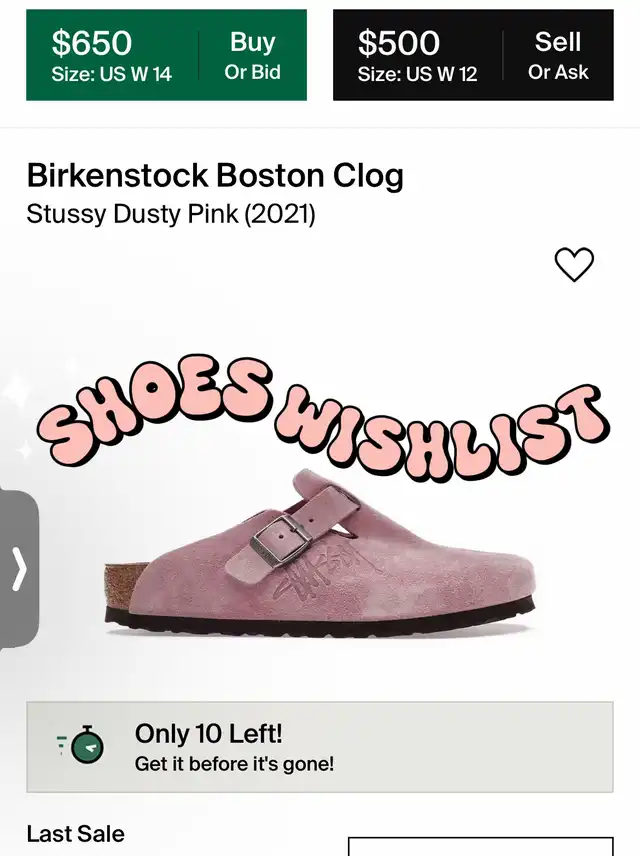Image resolution: width=640 pixels, height=856 pixels.
Task: Click the Birkenstock Boston Clog title
Action: tap(215, 176)
